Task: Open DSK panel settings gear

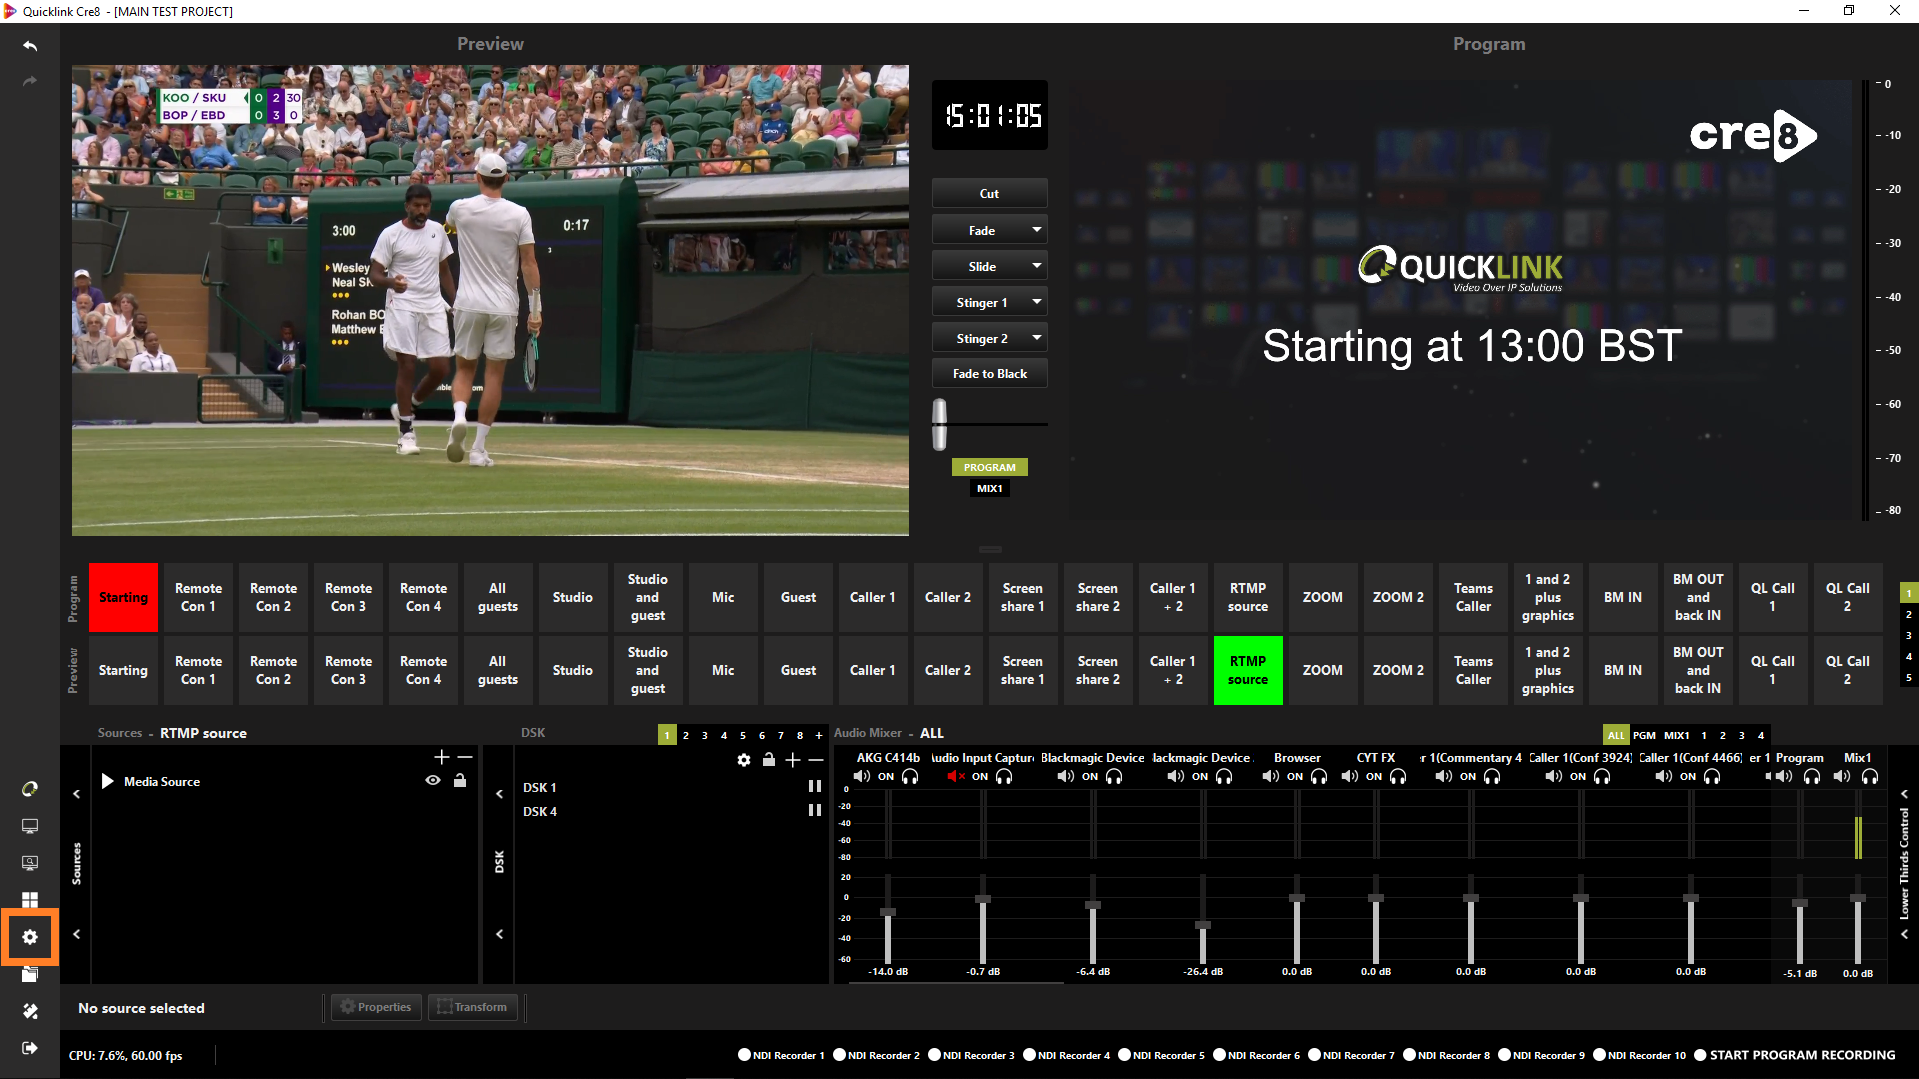Action: (x=744, y=760)
